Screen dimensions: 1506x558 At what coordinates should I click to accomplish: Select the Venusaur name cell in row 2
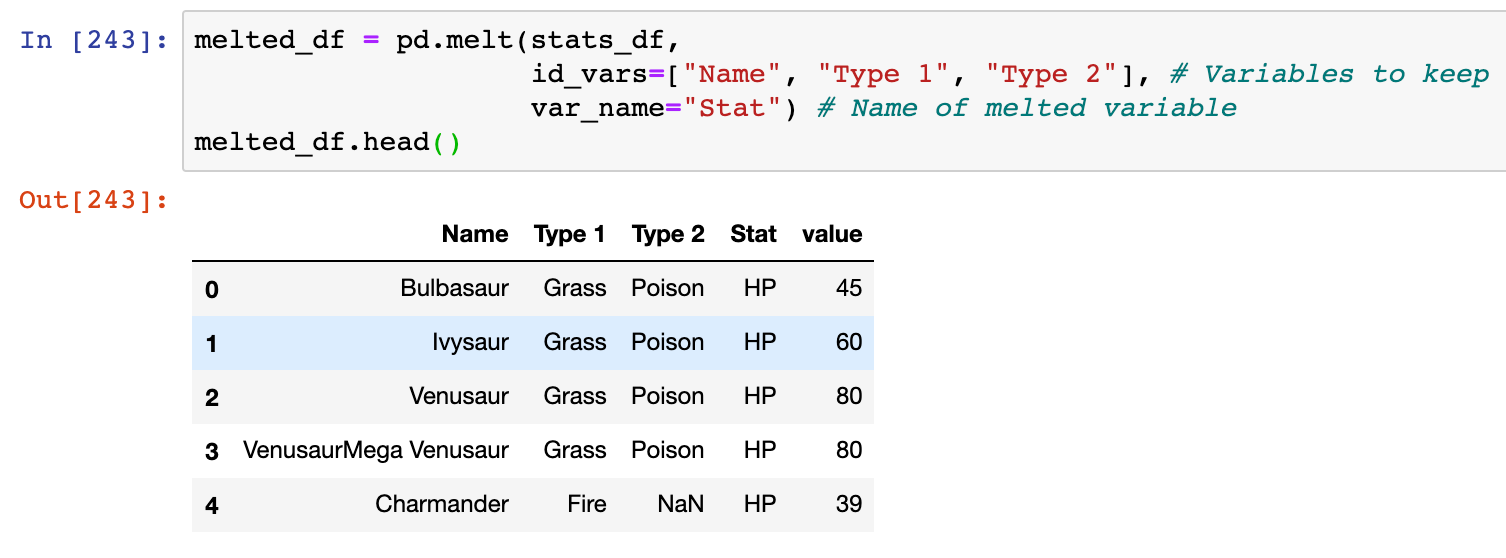point(459,396)
